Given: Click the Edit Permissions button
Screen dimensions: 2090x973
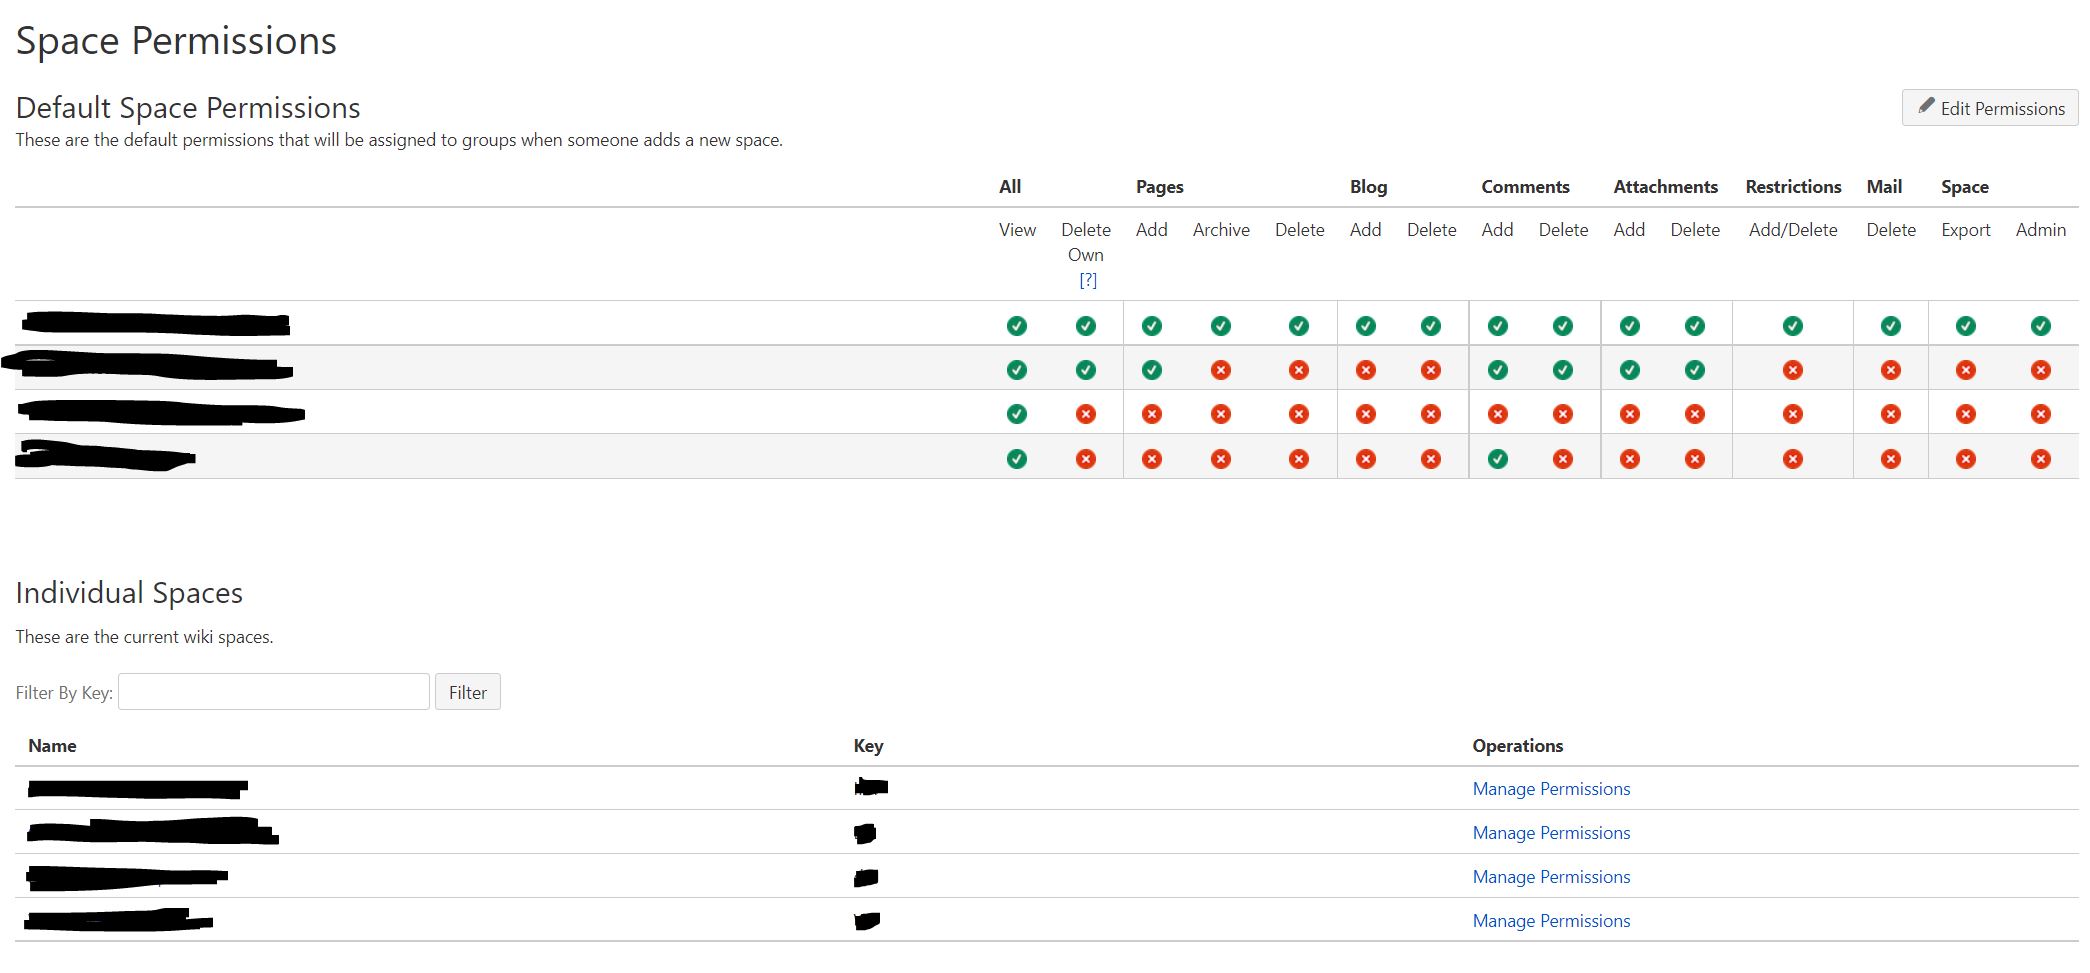Looking at the screenshot, I should (x=1989, y=107).
